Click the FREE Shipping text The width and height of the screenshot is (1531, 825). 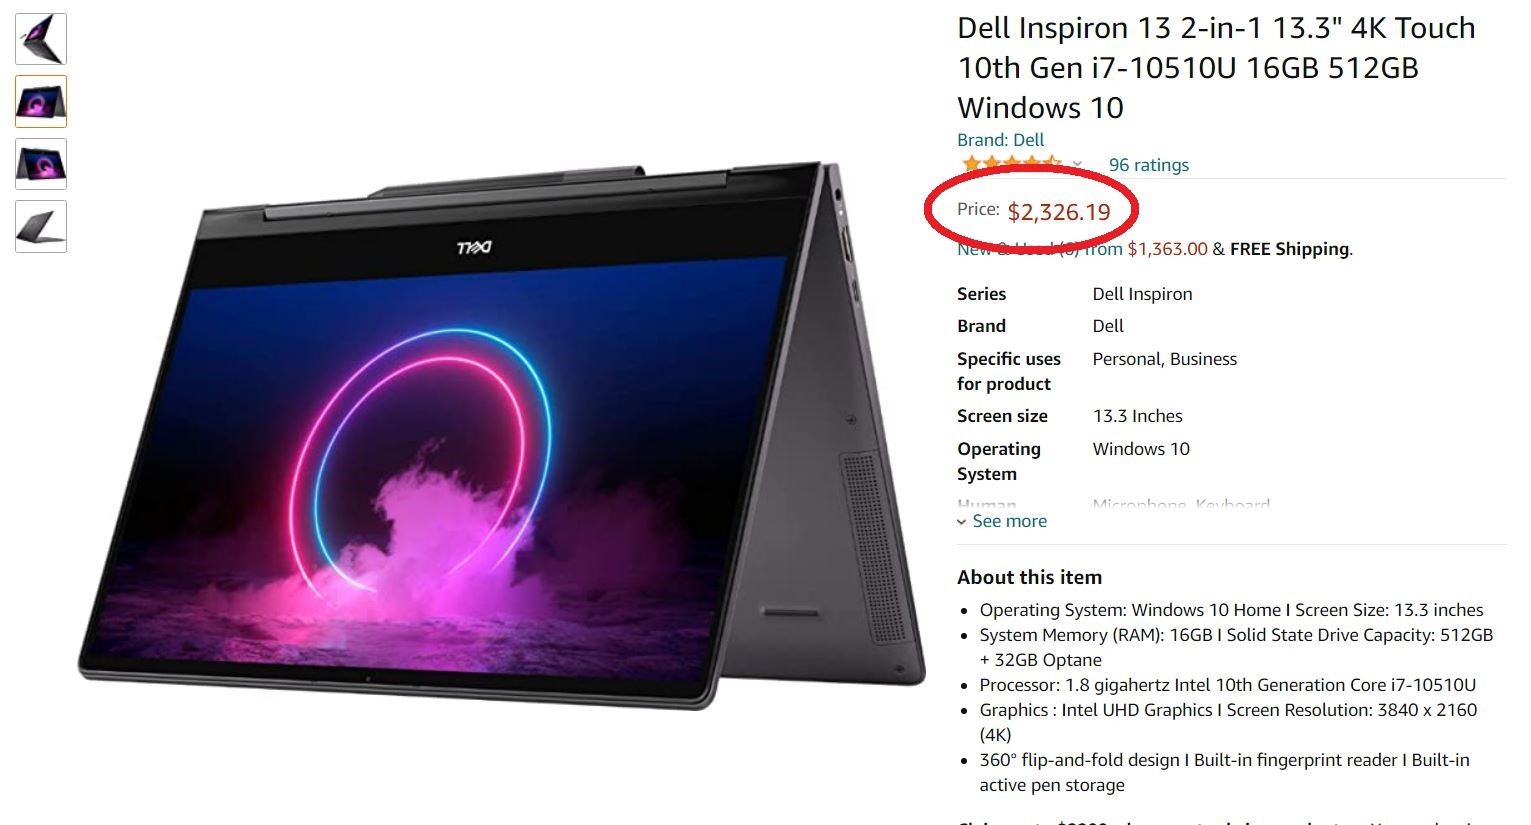click(x=1289, y=249)
